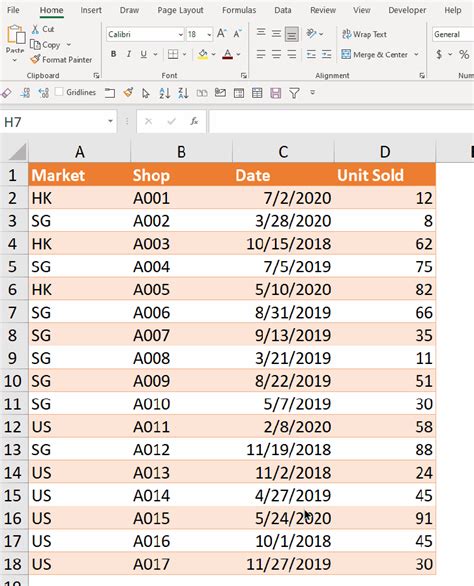Click Cut in the Clipboard group
474x586 pixels.
[43, 29]
